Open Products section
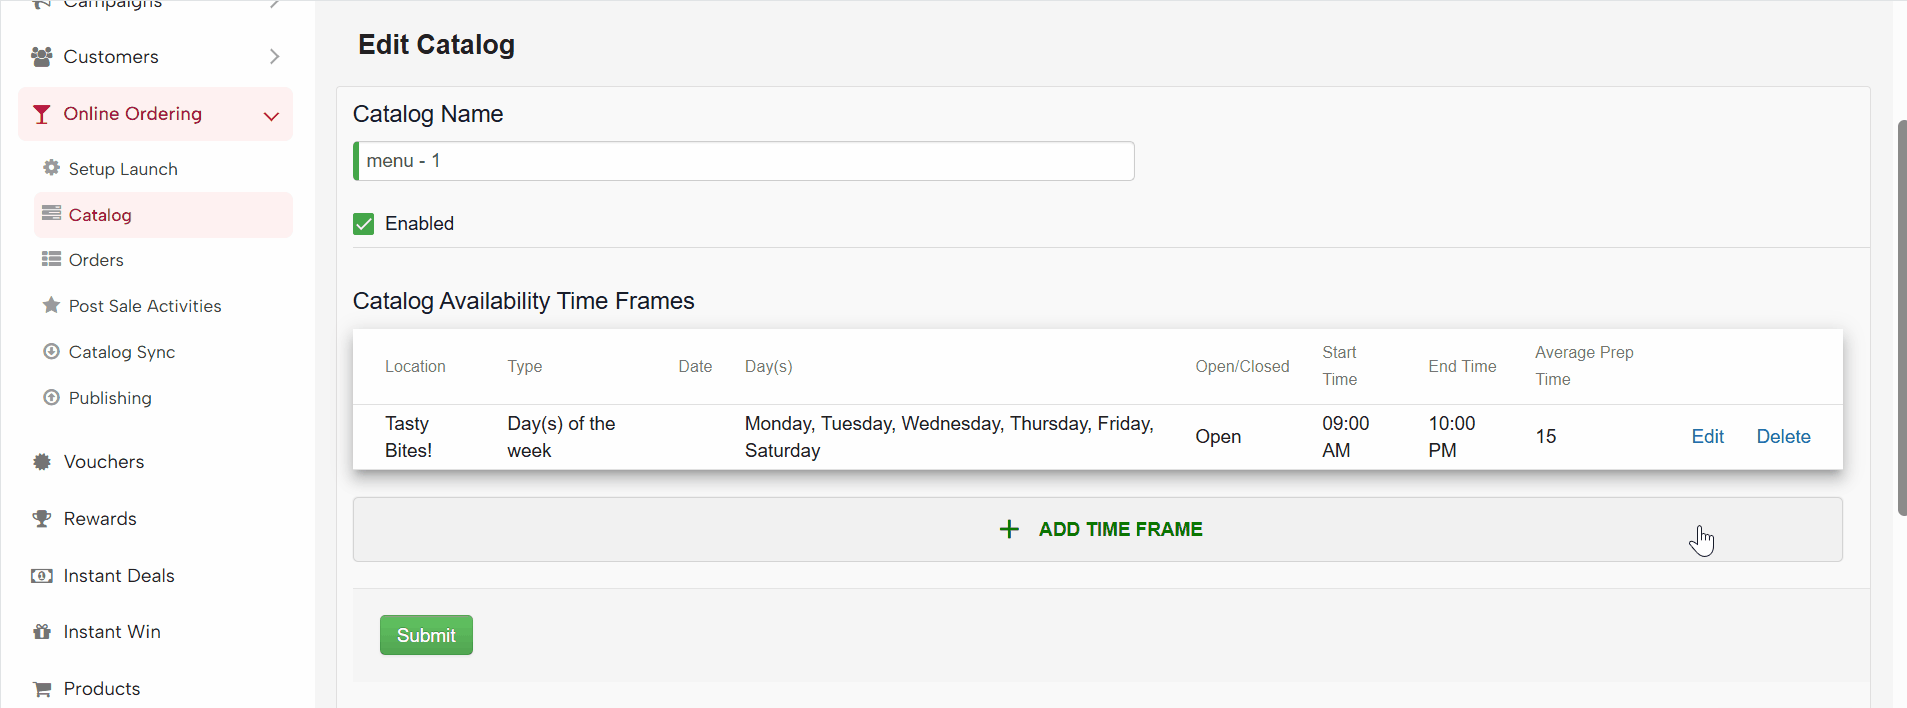Viewport: 1907px width, 708px height. click(102, 689)
